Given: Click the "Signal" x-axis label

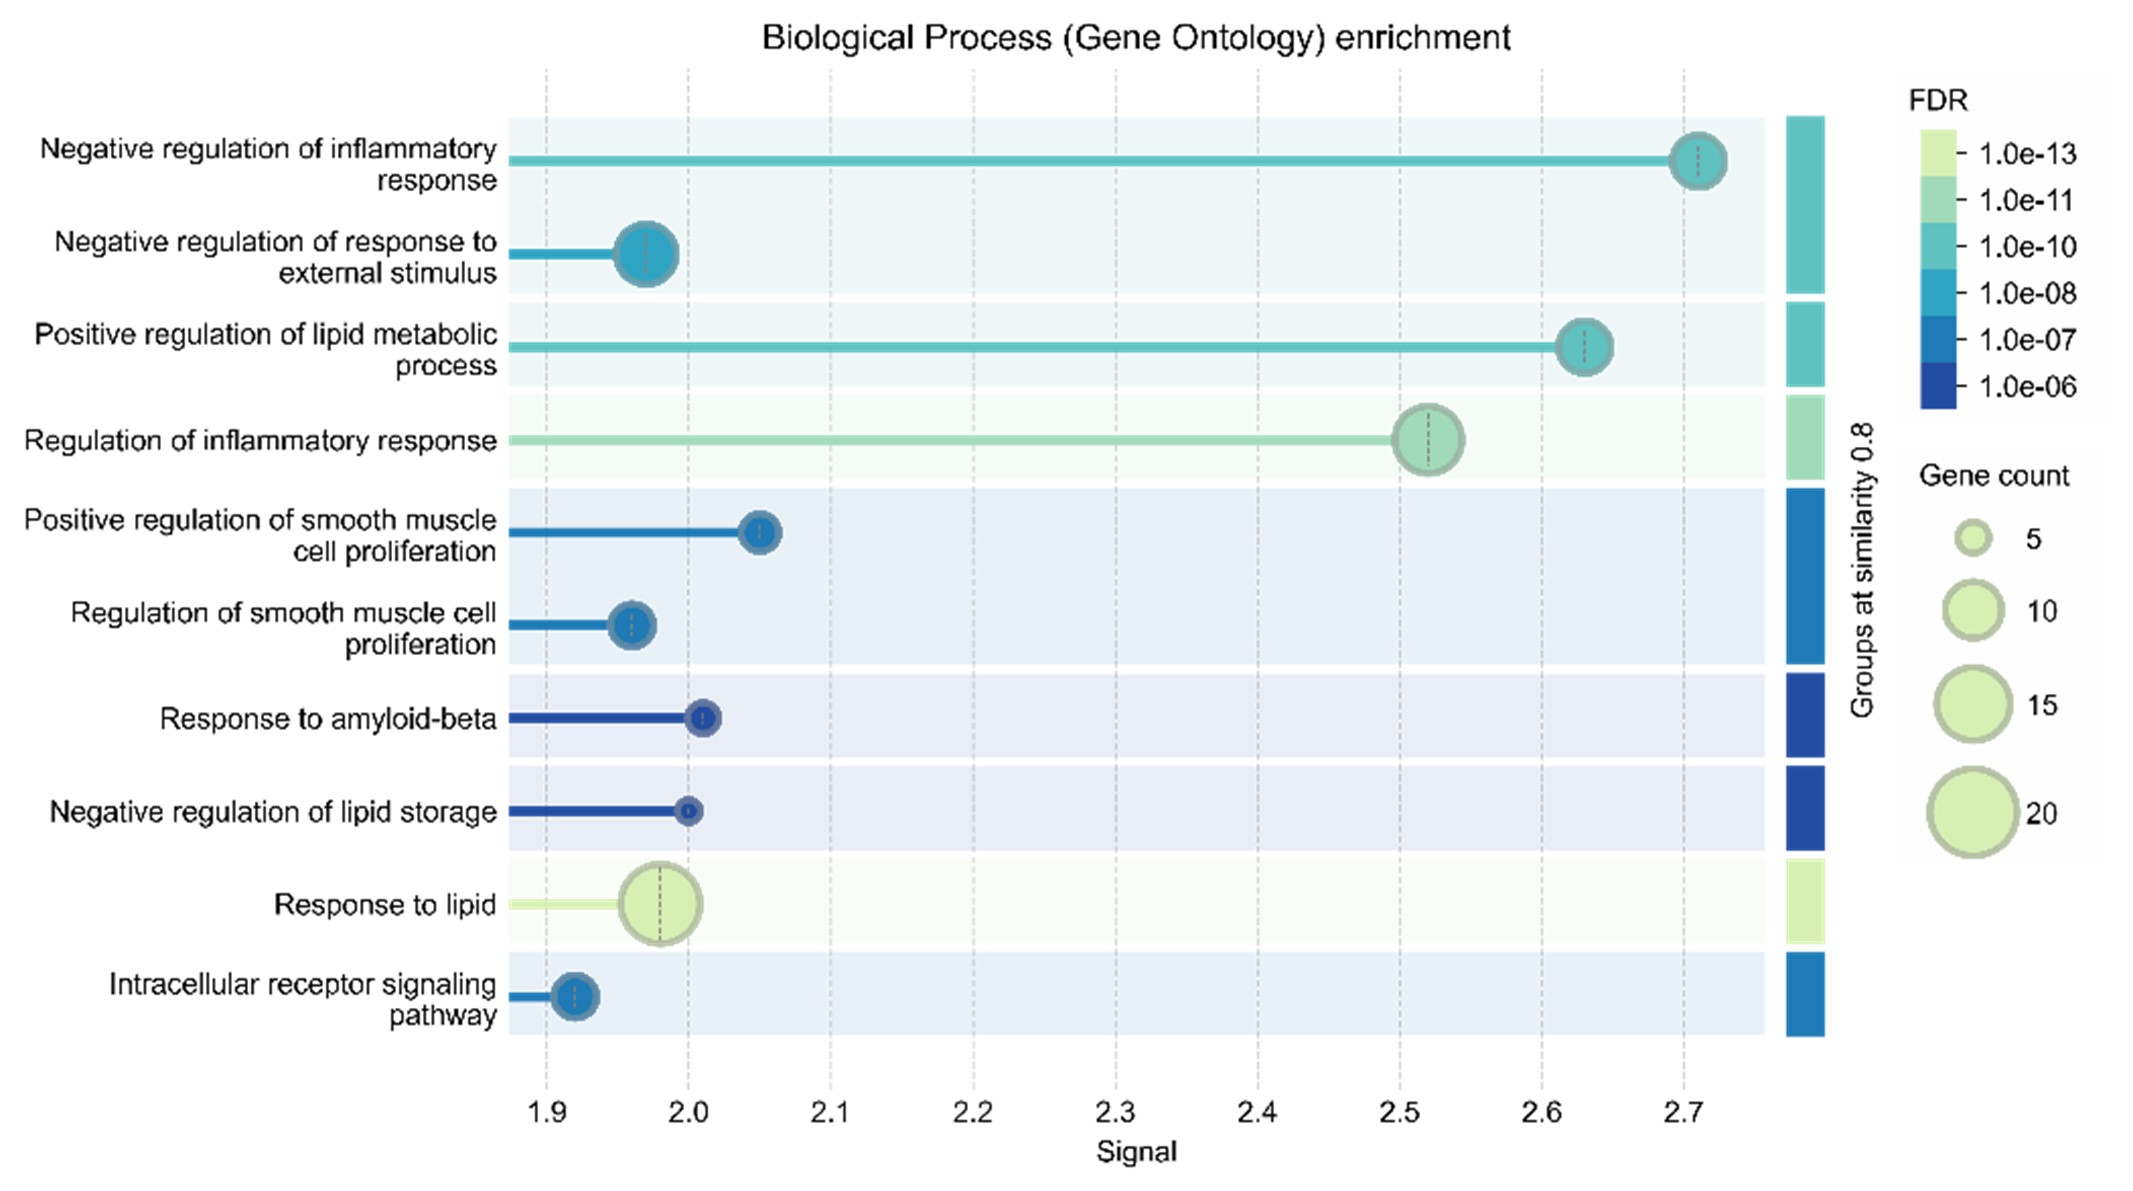Looking at the screenshot, I should (1136, 1152).
